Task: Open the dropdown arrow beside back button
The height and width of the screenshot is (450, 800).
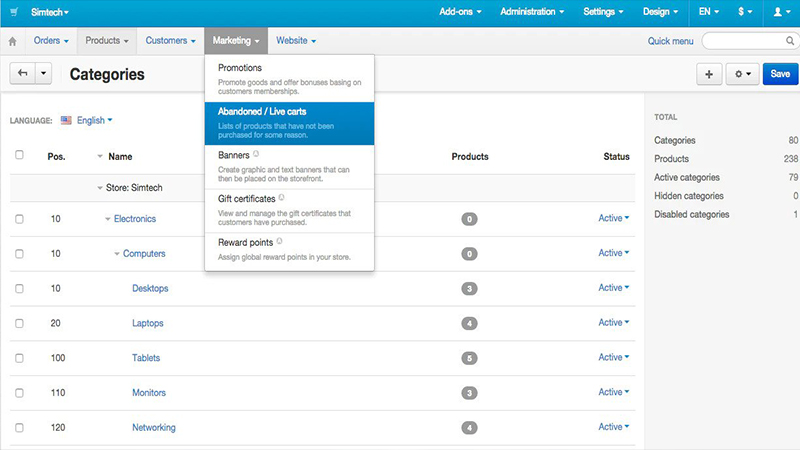Action: [43, 73]
